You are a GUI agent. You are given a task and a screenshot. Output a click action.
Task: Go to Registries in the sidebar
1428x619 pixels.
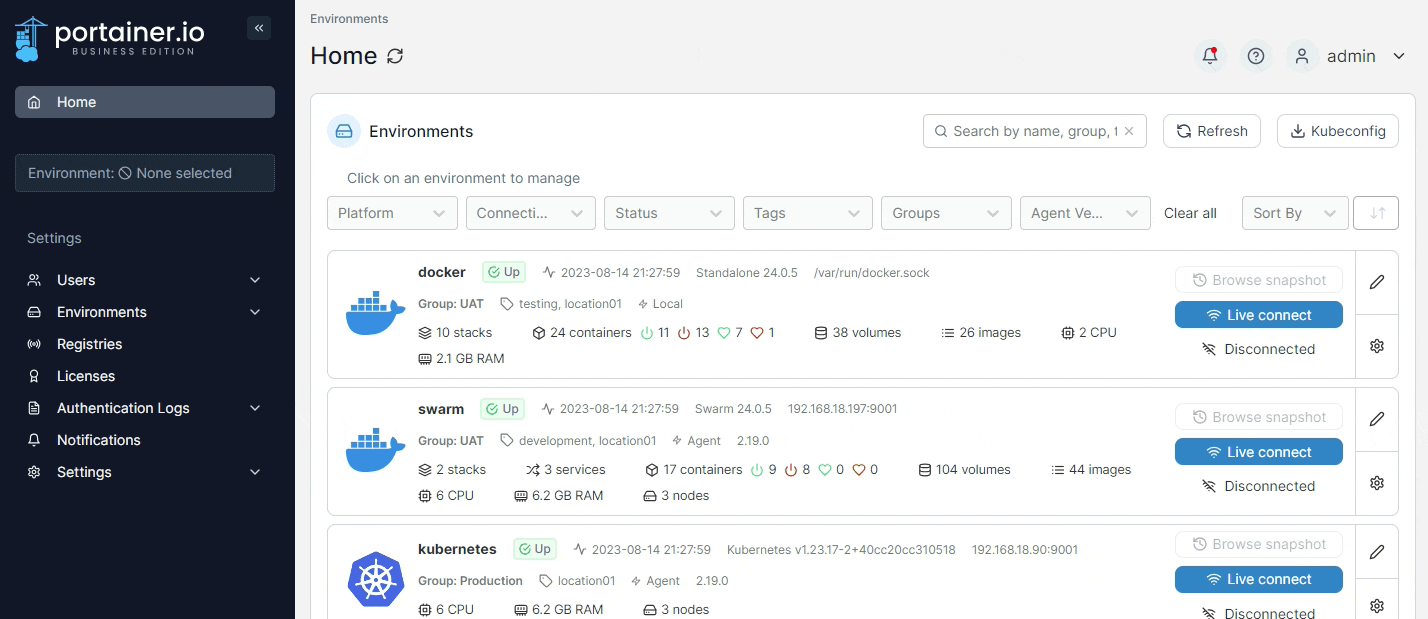pyautogui.click(x=89, y=344)
